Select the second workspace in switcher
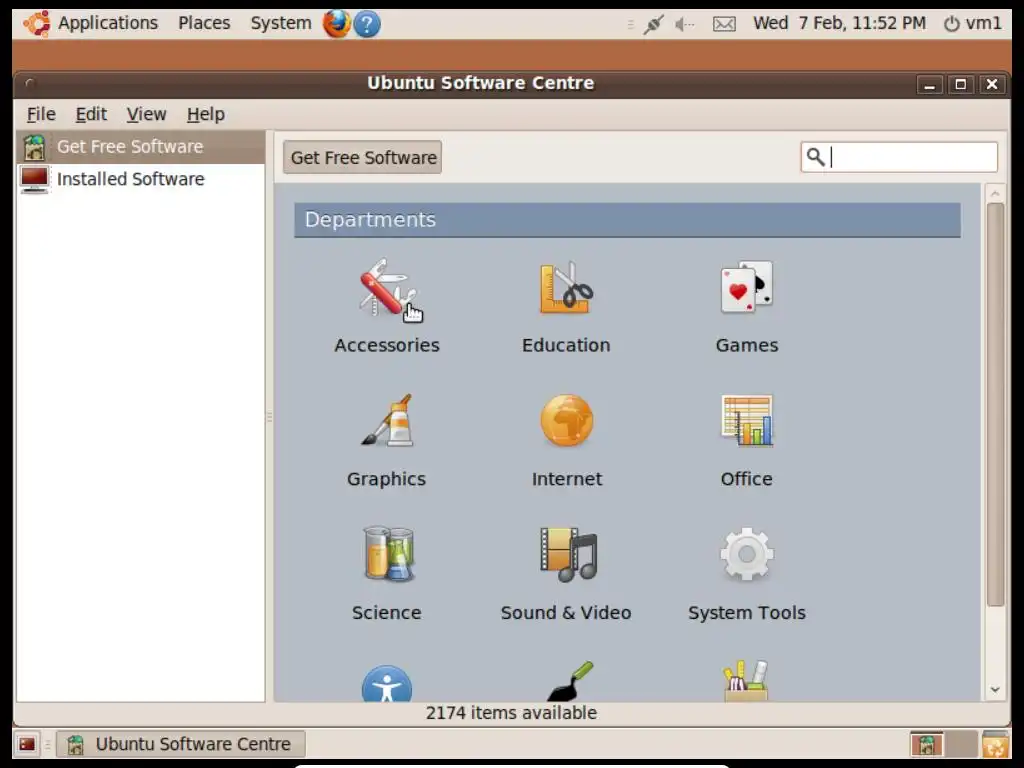1024x768 pixels. point(961,744)
